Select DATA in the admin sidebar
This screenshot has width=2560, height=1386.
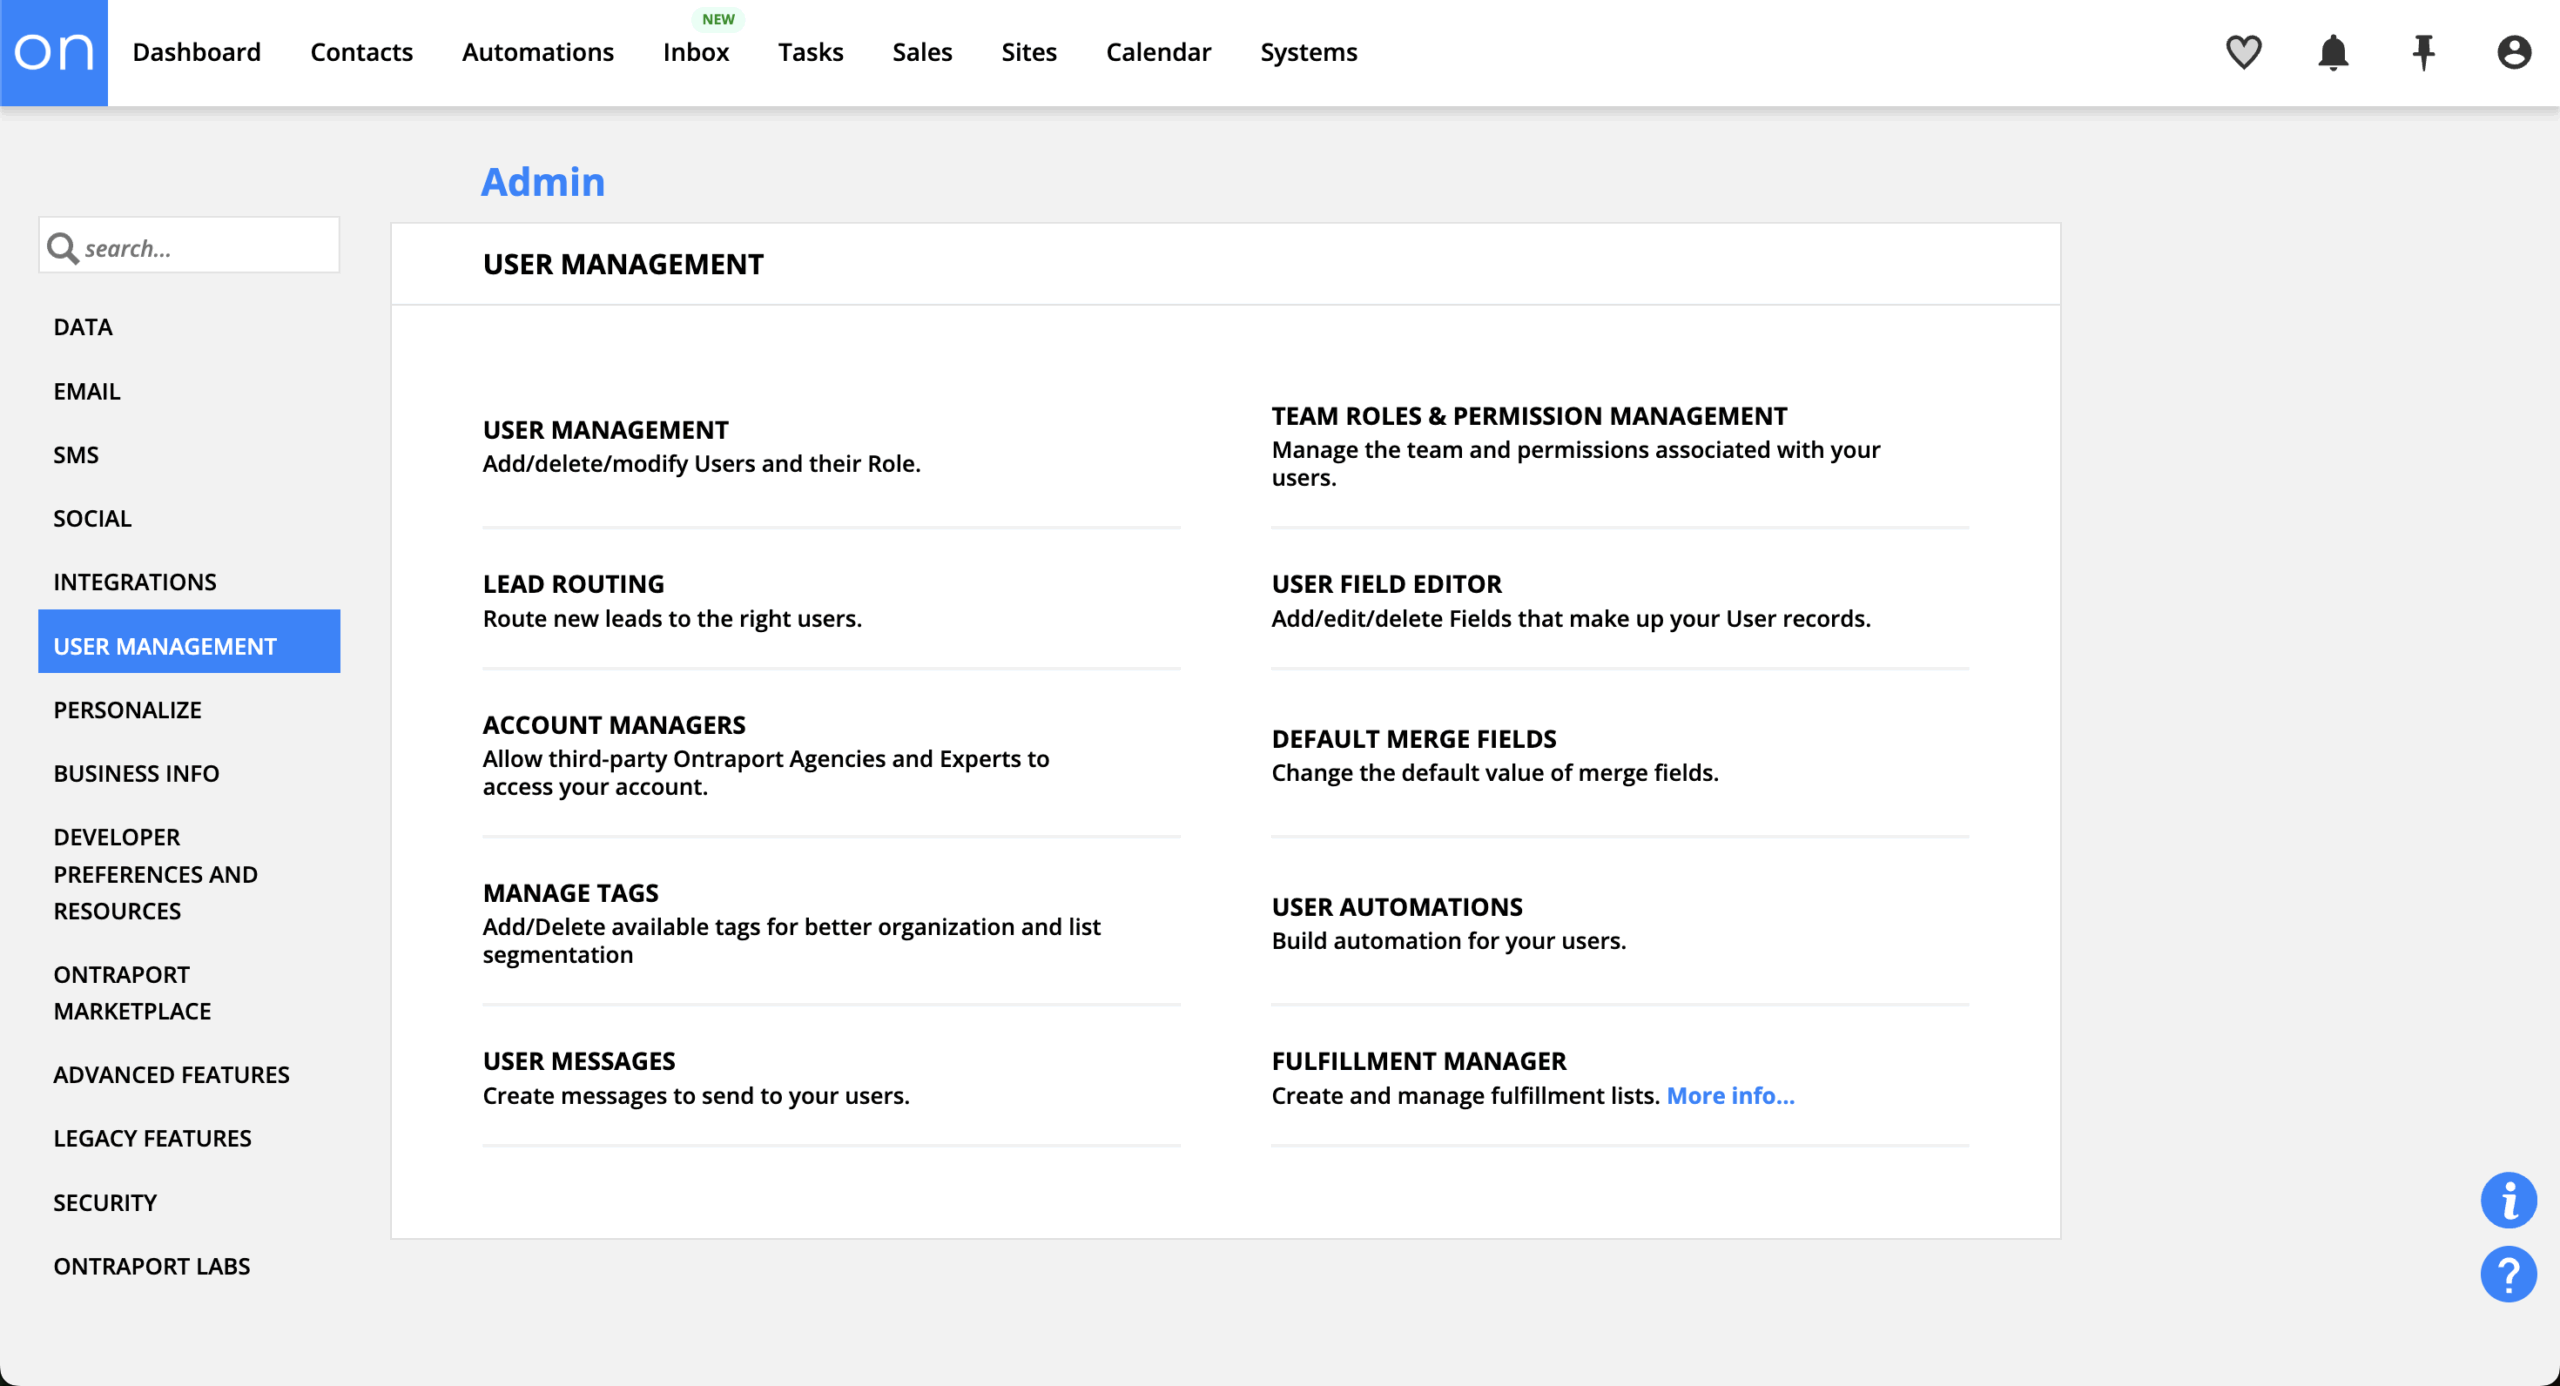[x=83, y=327]
